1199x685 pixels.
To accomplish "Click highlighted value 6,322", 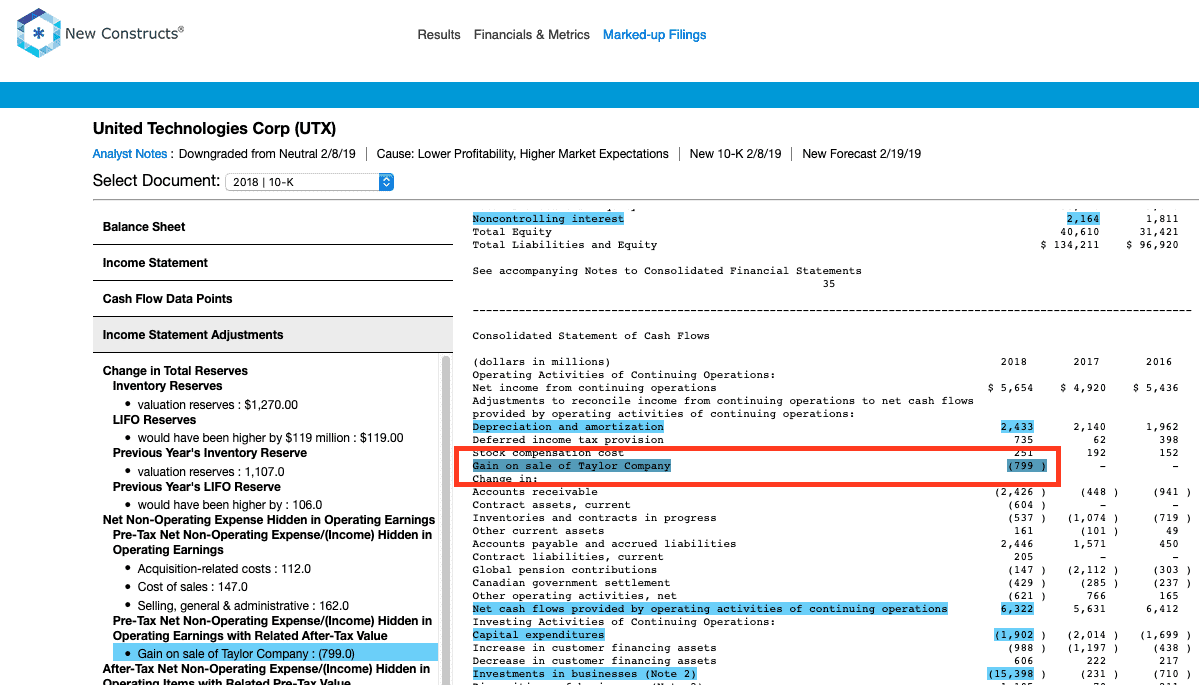I will coord(1017,609).
